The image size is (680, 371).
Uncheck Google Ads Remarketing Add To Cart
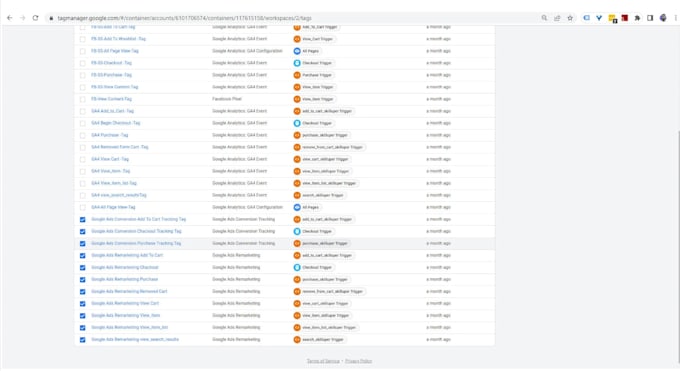82,256
